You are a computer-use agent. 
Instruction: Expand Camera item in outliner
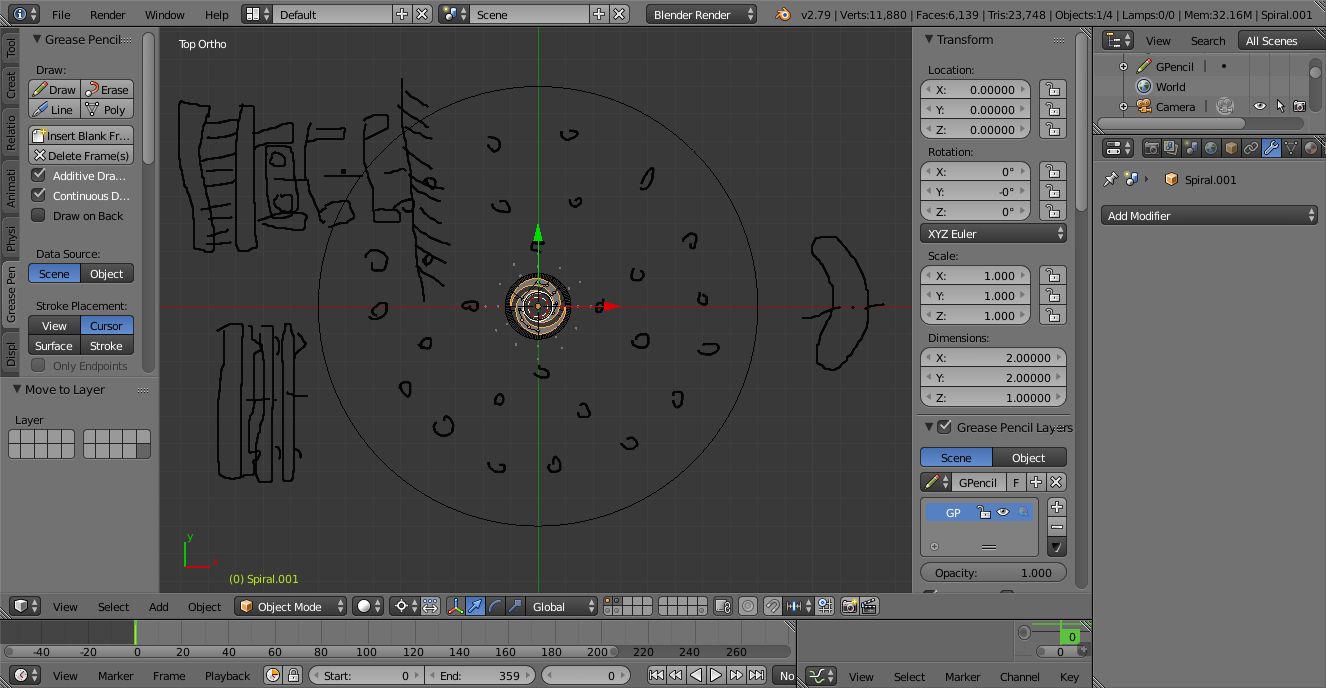pyautogui.click(x=1123, y=106)
